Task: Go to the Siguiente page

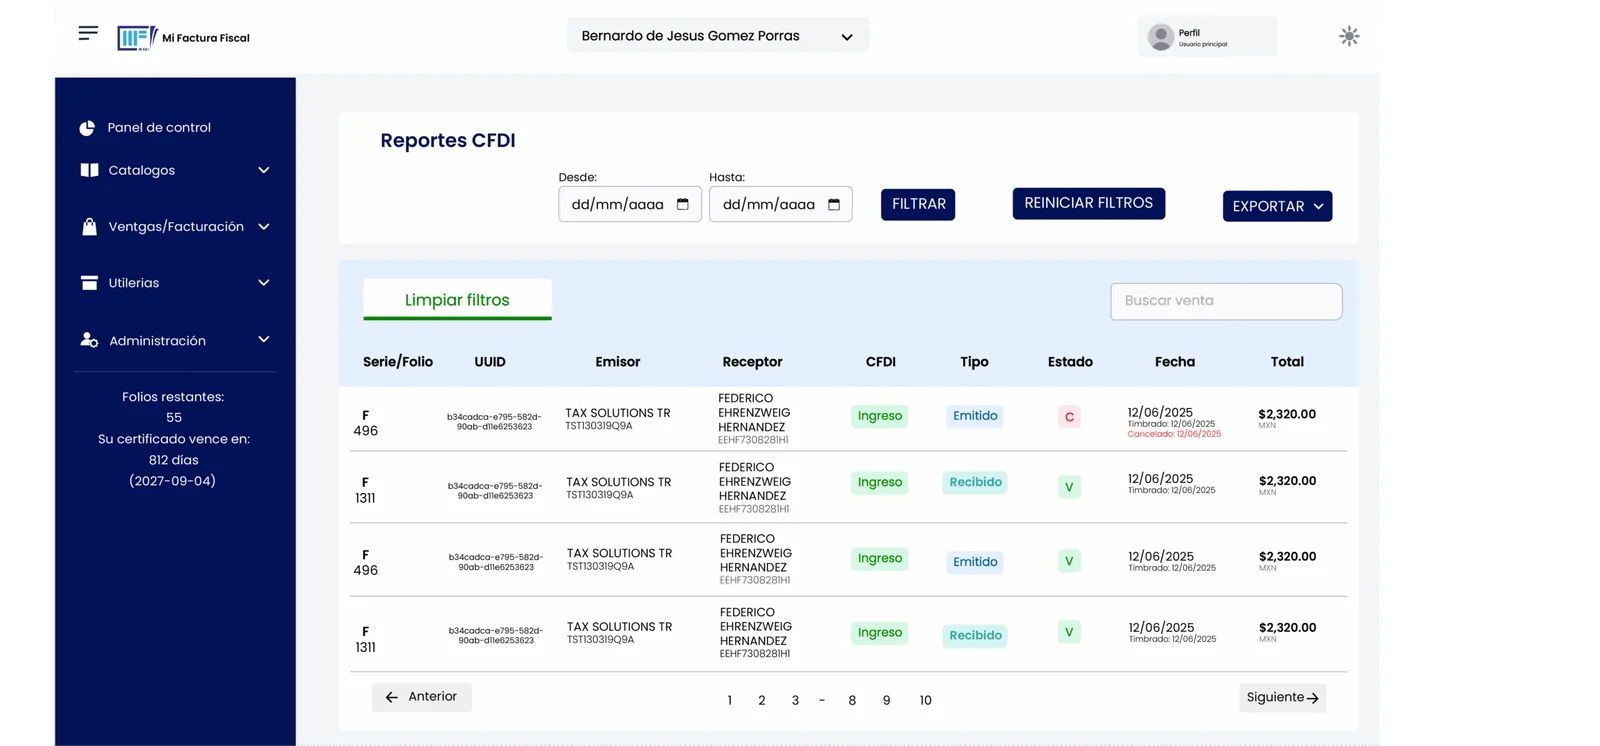Action: click(1282, 697)
